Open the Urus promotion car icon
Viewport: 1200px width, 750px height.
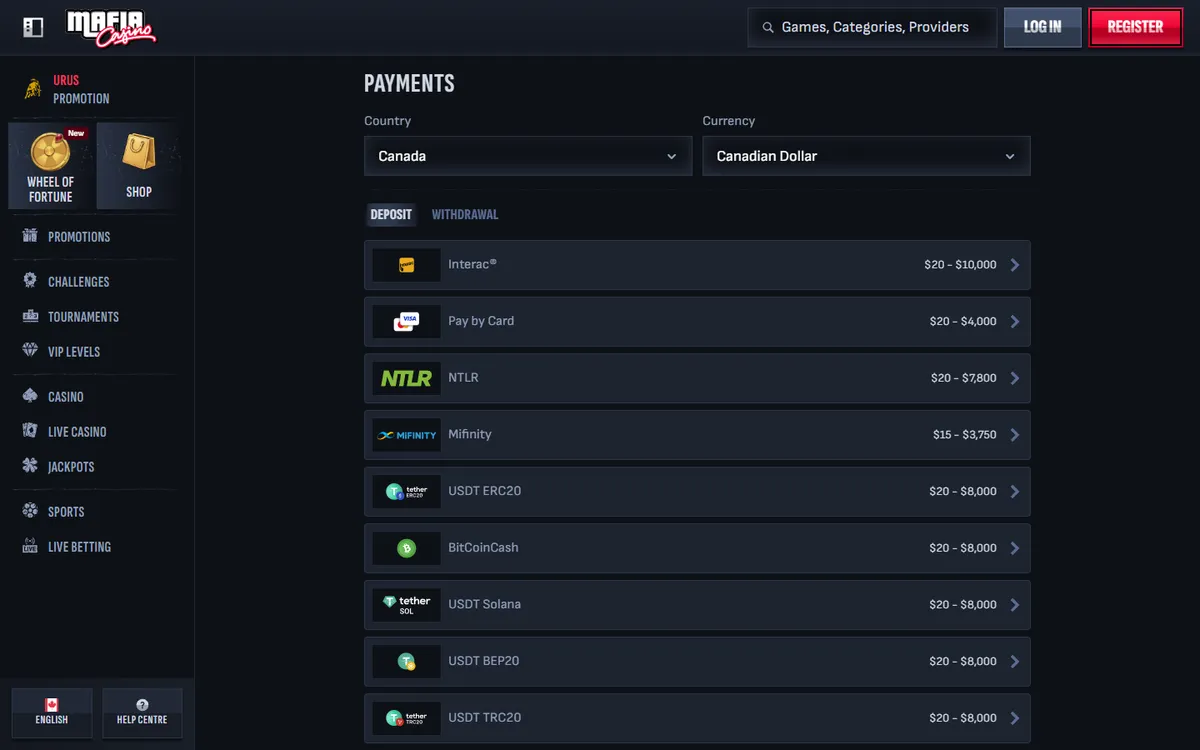(x=33, y=89)
